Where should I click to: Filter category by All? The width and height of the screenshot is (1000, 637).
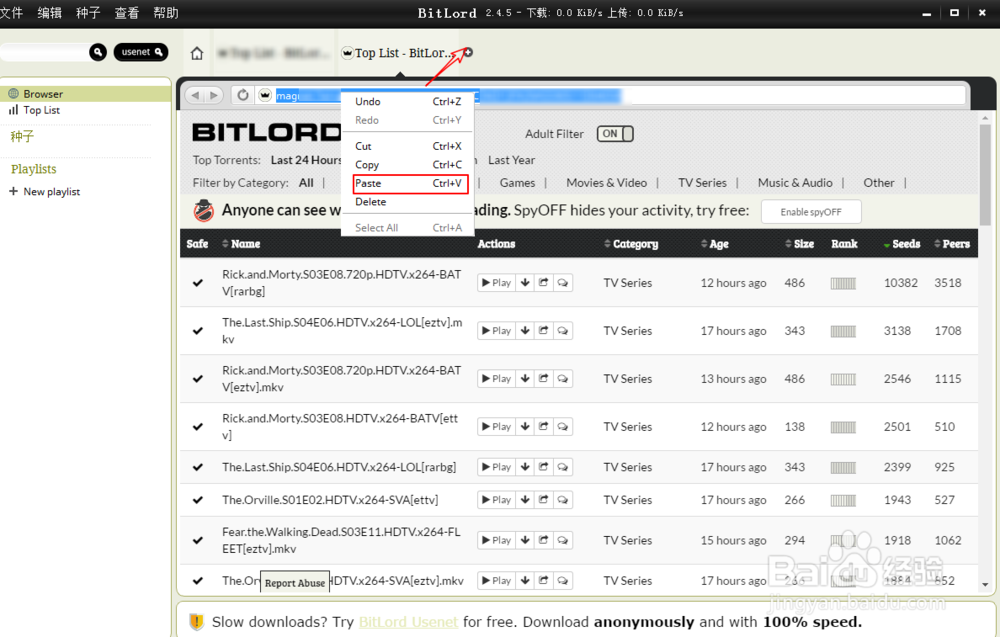click(306, 183)
